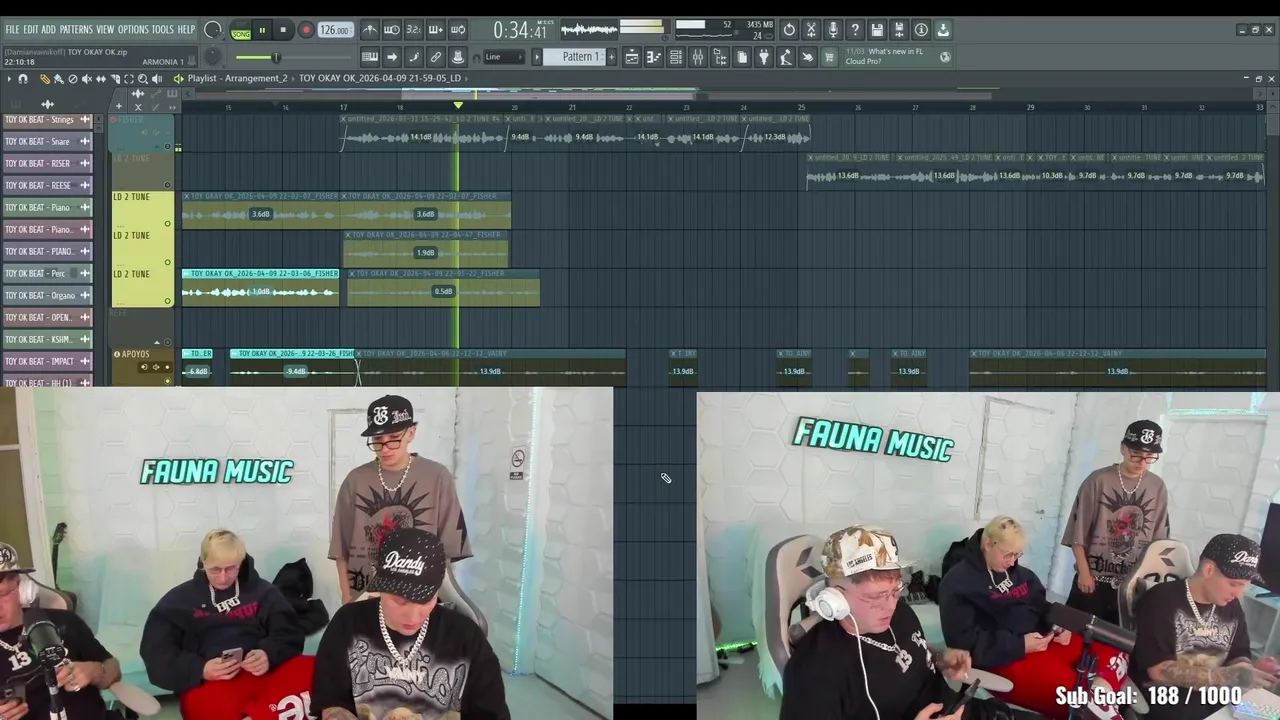Open help with question mark icon

tap(855, 30)
